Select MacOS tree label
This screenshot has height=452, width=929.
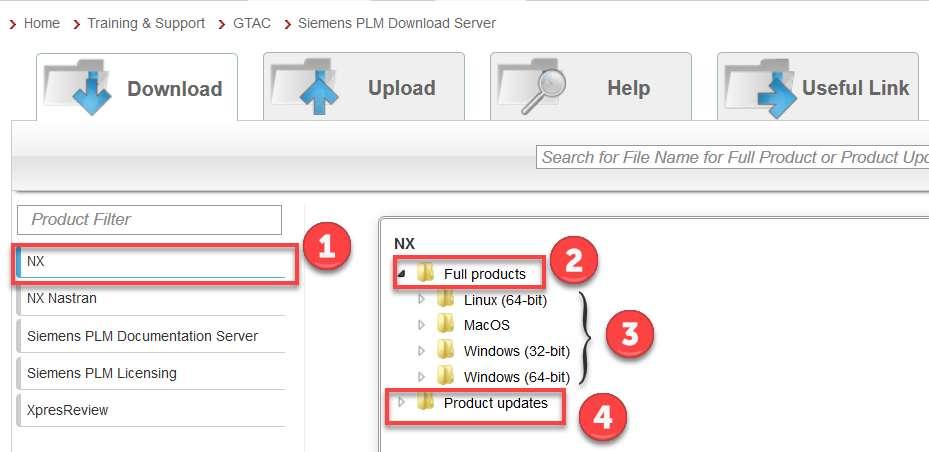point(486,325)
